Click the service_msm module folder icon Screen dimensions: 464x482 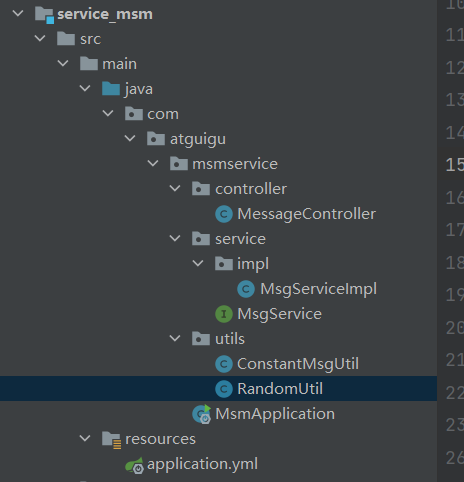pos(44,15)
